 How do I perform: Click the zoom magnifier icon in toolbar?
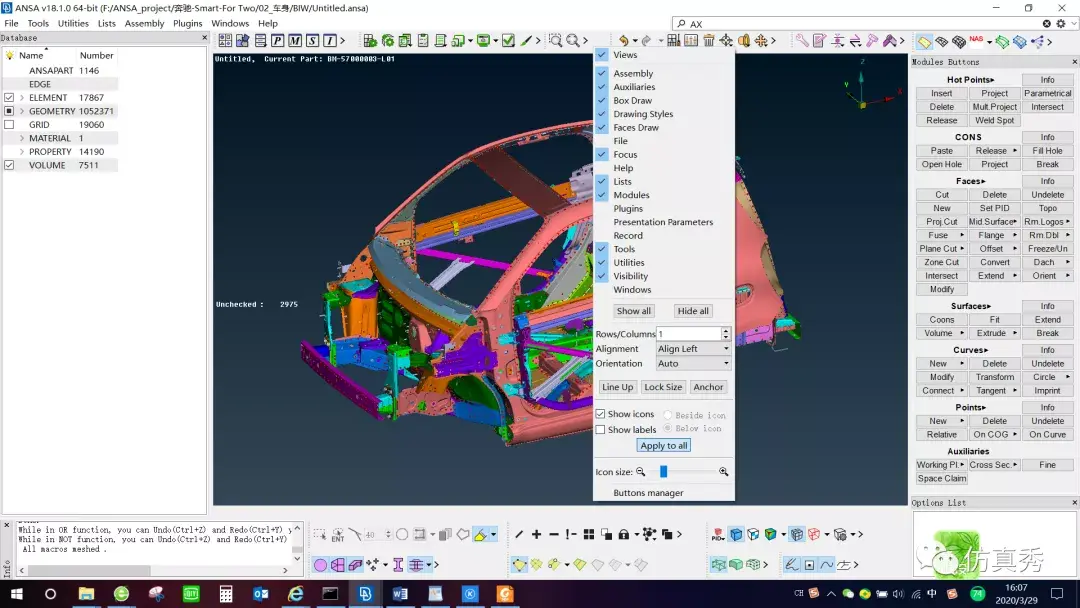572,41
